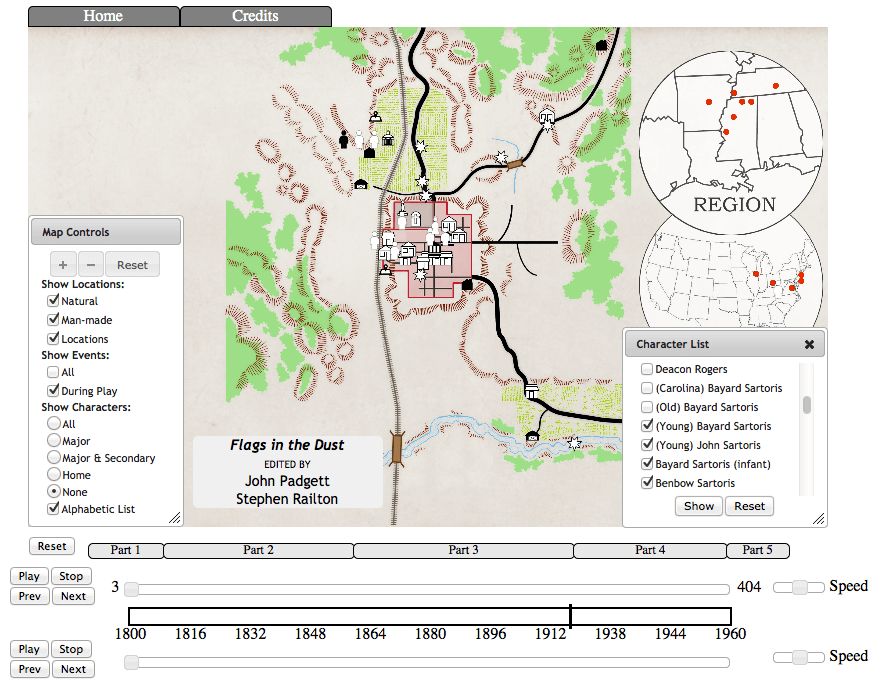Select the black person figure on the map
Viewport: 883px width, 682px height.
tap(344, 140)
